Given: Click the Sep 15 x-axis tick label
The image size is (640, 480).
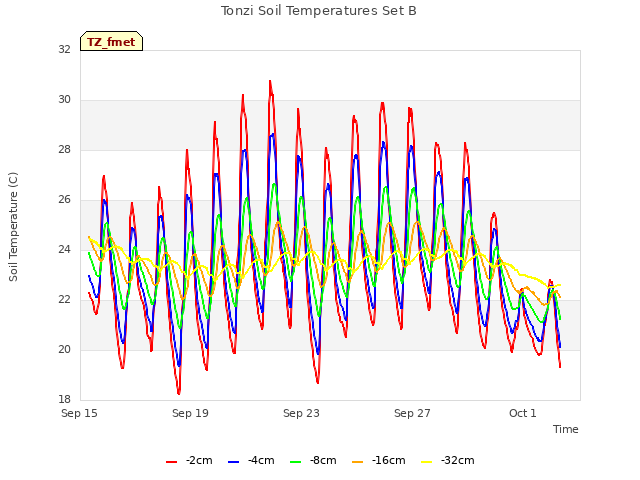Looking at the screenshot, I should tap(80, 413).
